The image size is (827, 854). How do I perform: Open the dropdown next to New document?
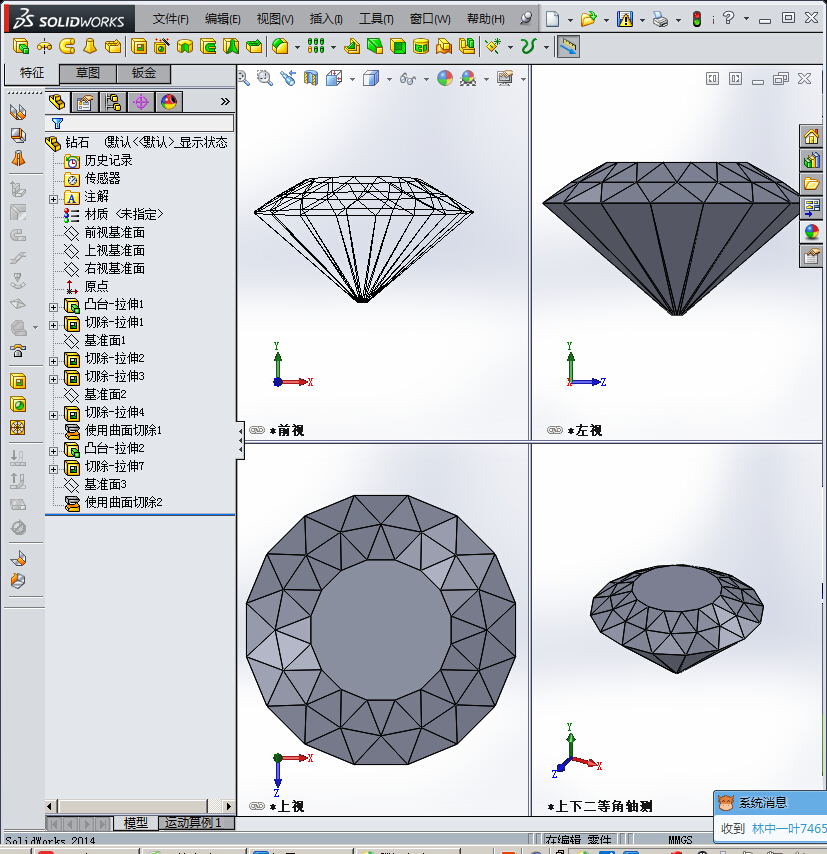point(570,20)
